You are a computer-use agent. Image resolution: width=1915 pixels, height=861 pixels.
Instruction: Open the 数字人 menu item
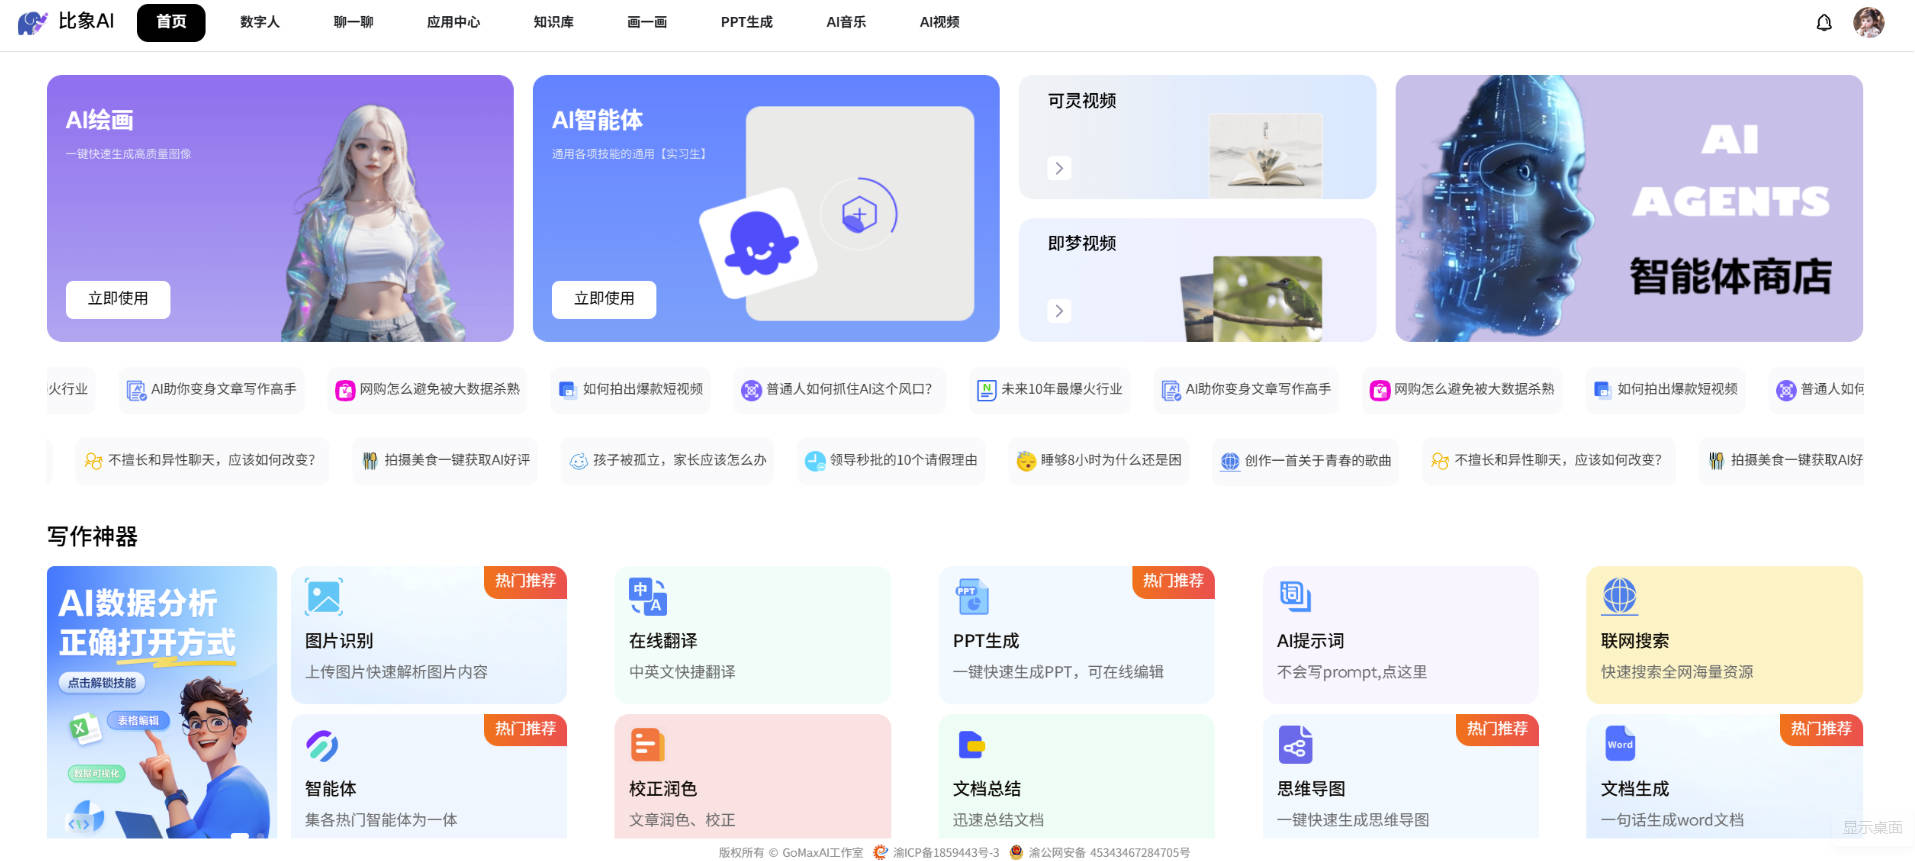pyautogui.click(x=260, y=22)
